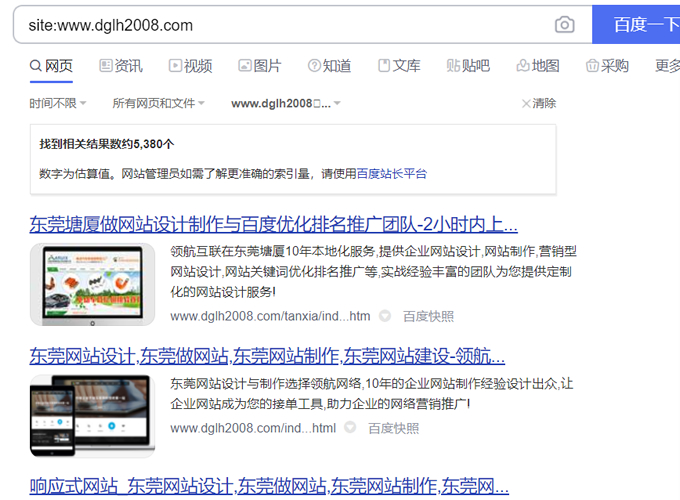
Task: Switch to the 地图 tab
Action: click(x=538, y=66)
